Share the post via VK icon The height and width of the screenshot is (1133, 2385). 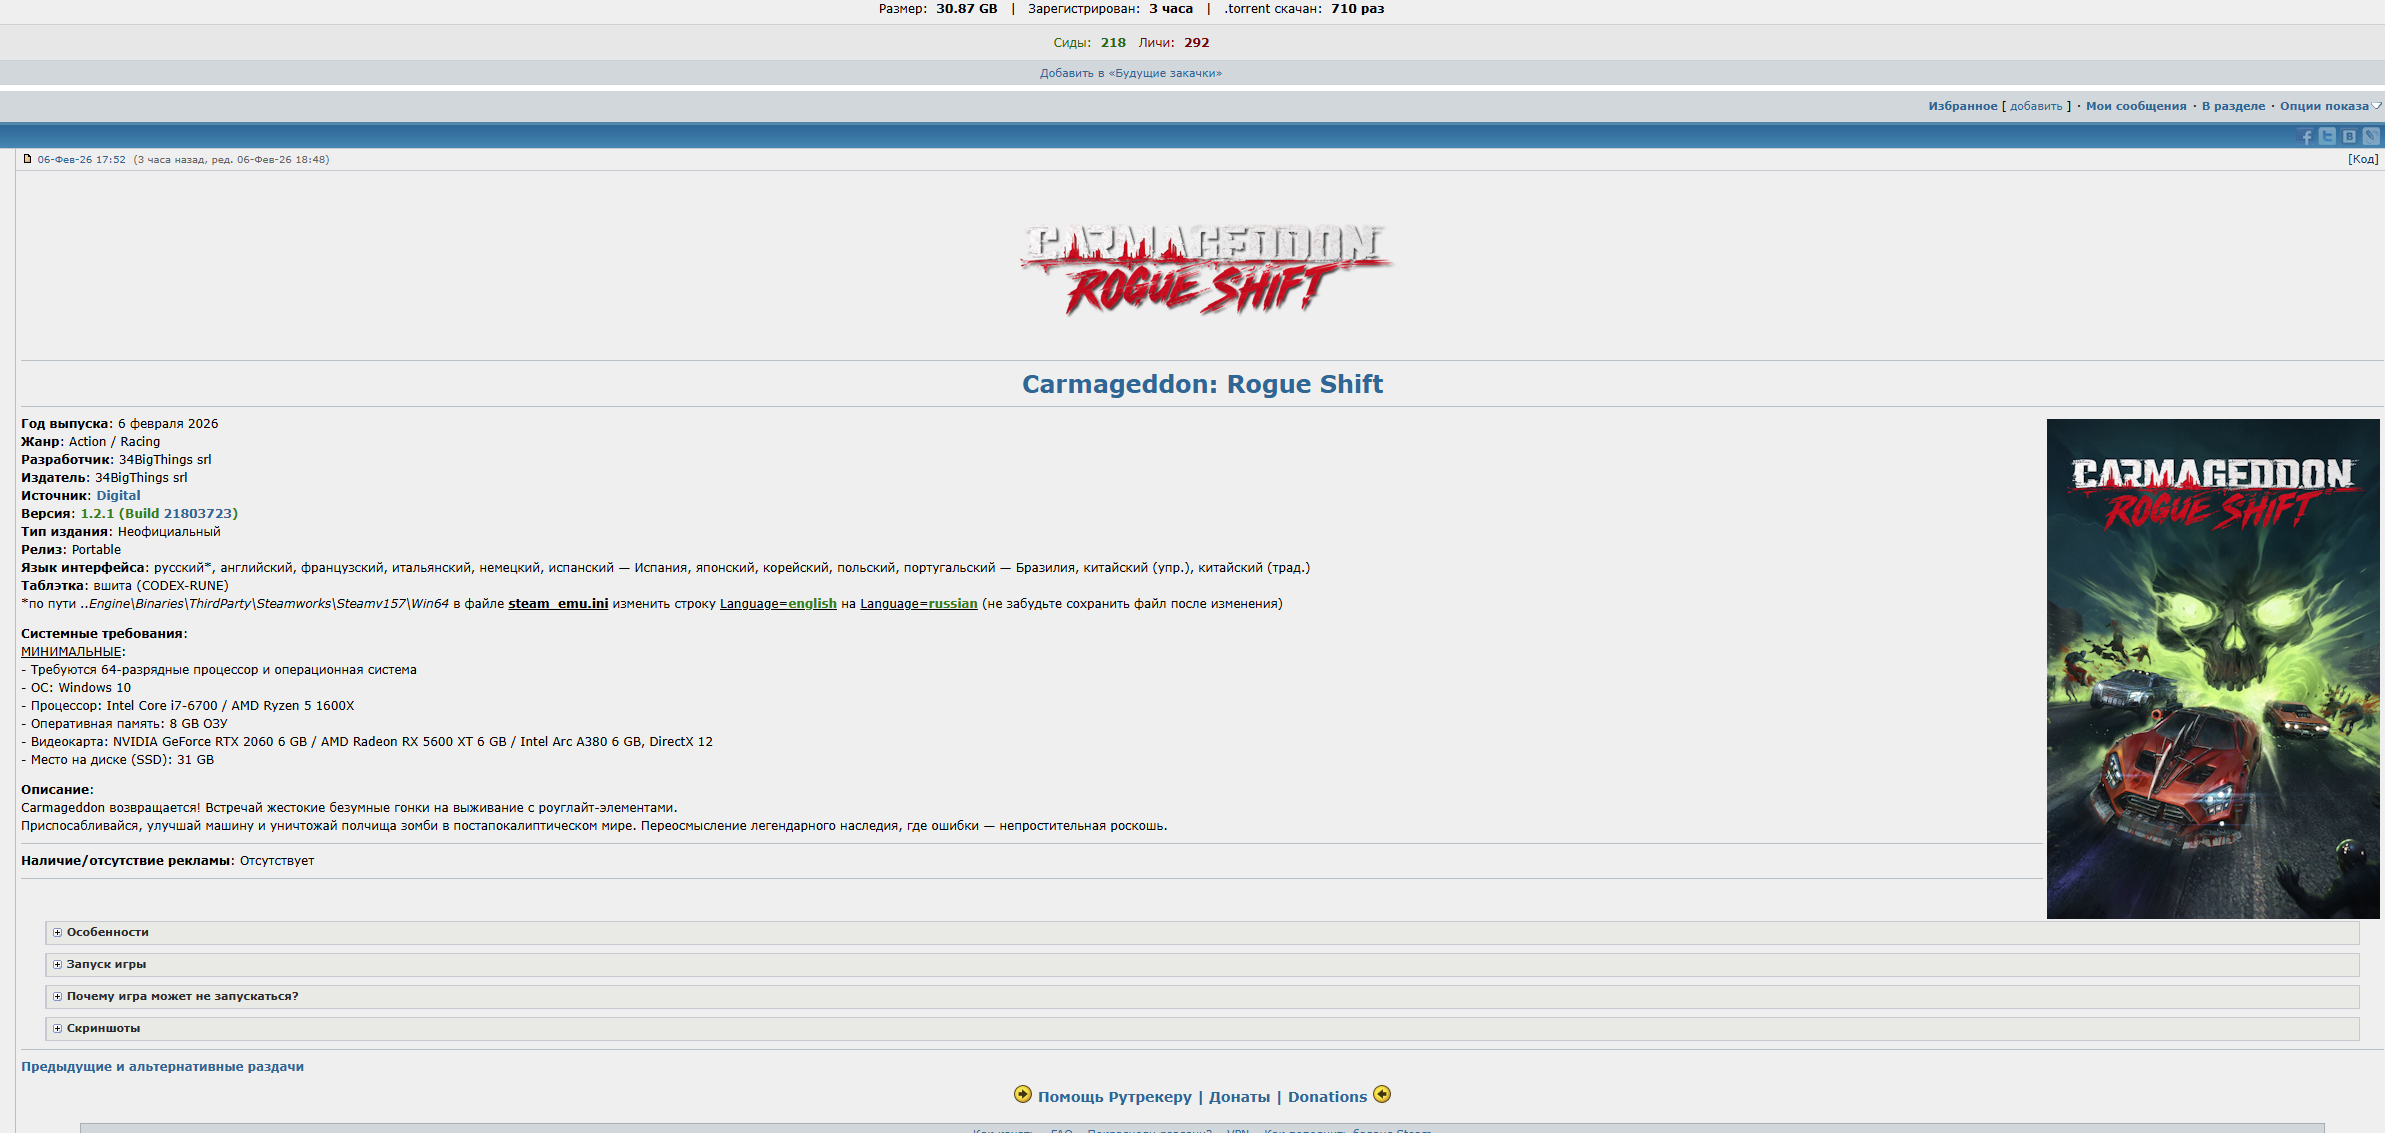(x=2349, y=137)
